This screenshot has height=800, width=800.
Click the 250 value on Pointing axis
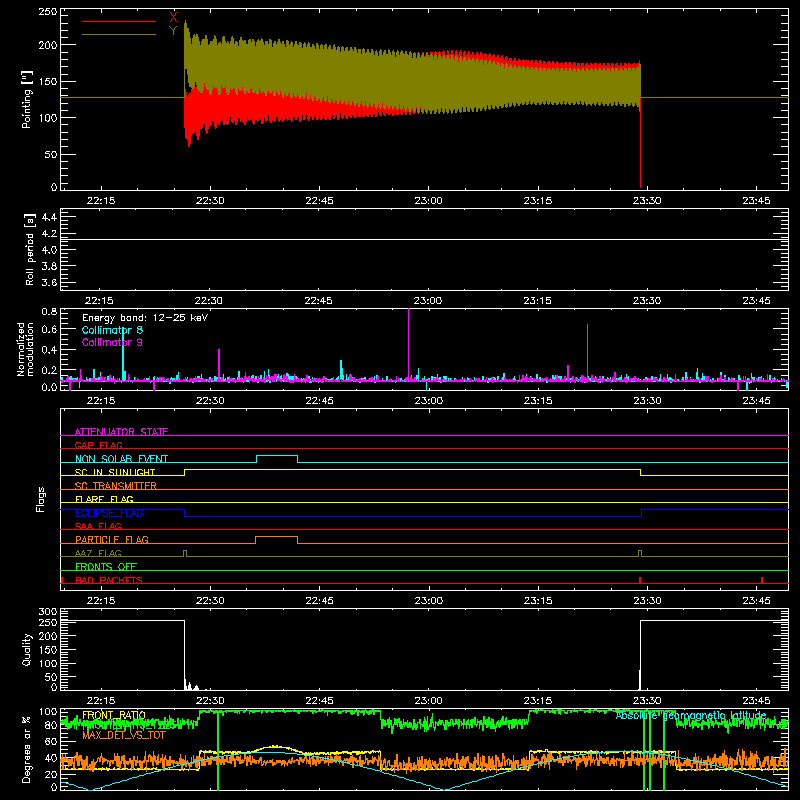coord(48,12)
